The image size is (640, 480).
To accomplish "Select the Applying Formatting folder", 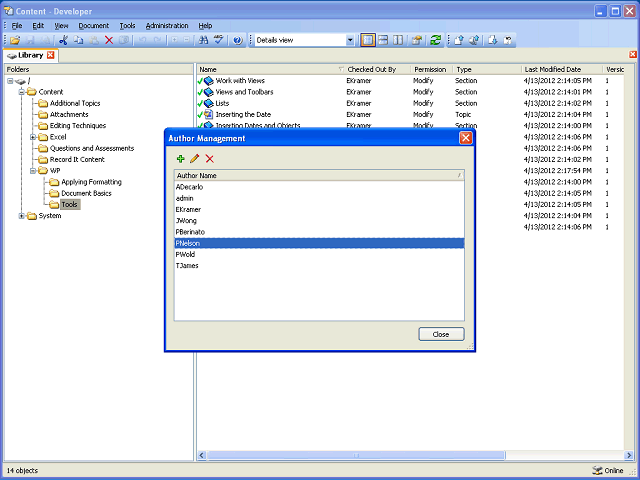I will (x=91, y=182).
